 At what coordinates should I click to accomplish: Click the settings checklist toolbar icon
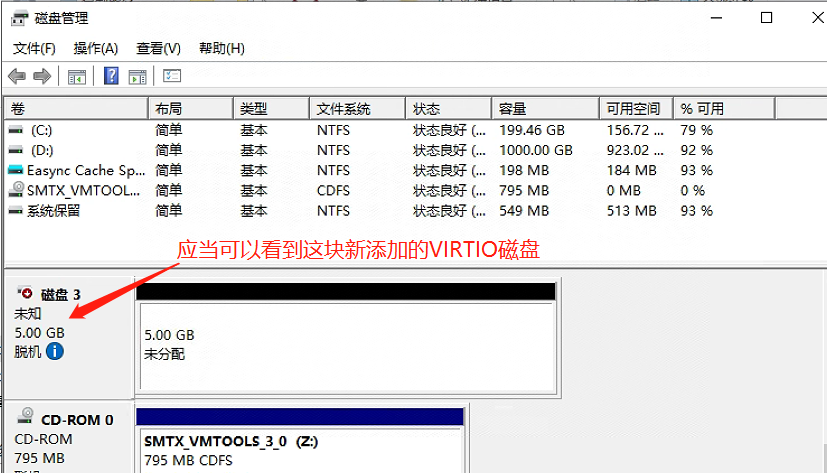(x=172, y=76)
